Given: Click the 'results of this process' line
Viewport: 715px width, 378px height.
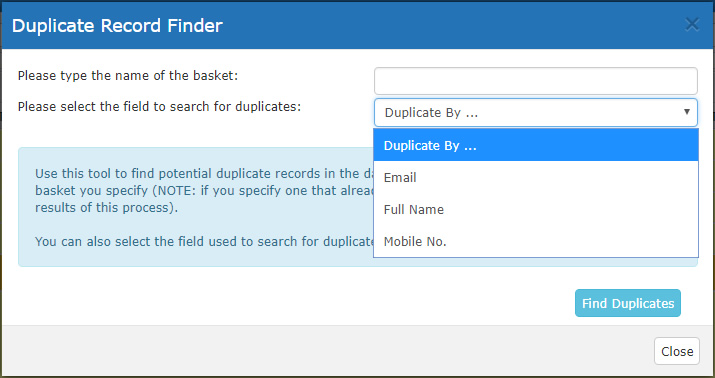Looking at the screenshot, I should click(x=106, y=207).
